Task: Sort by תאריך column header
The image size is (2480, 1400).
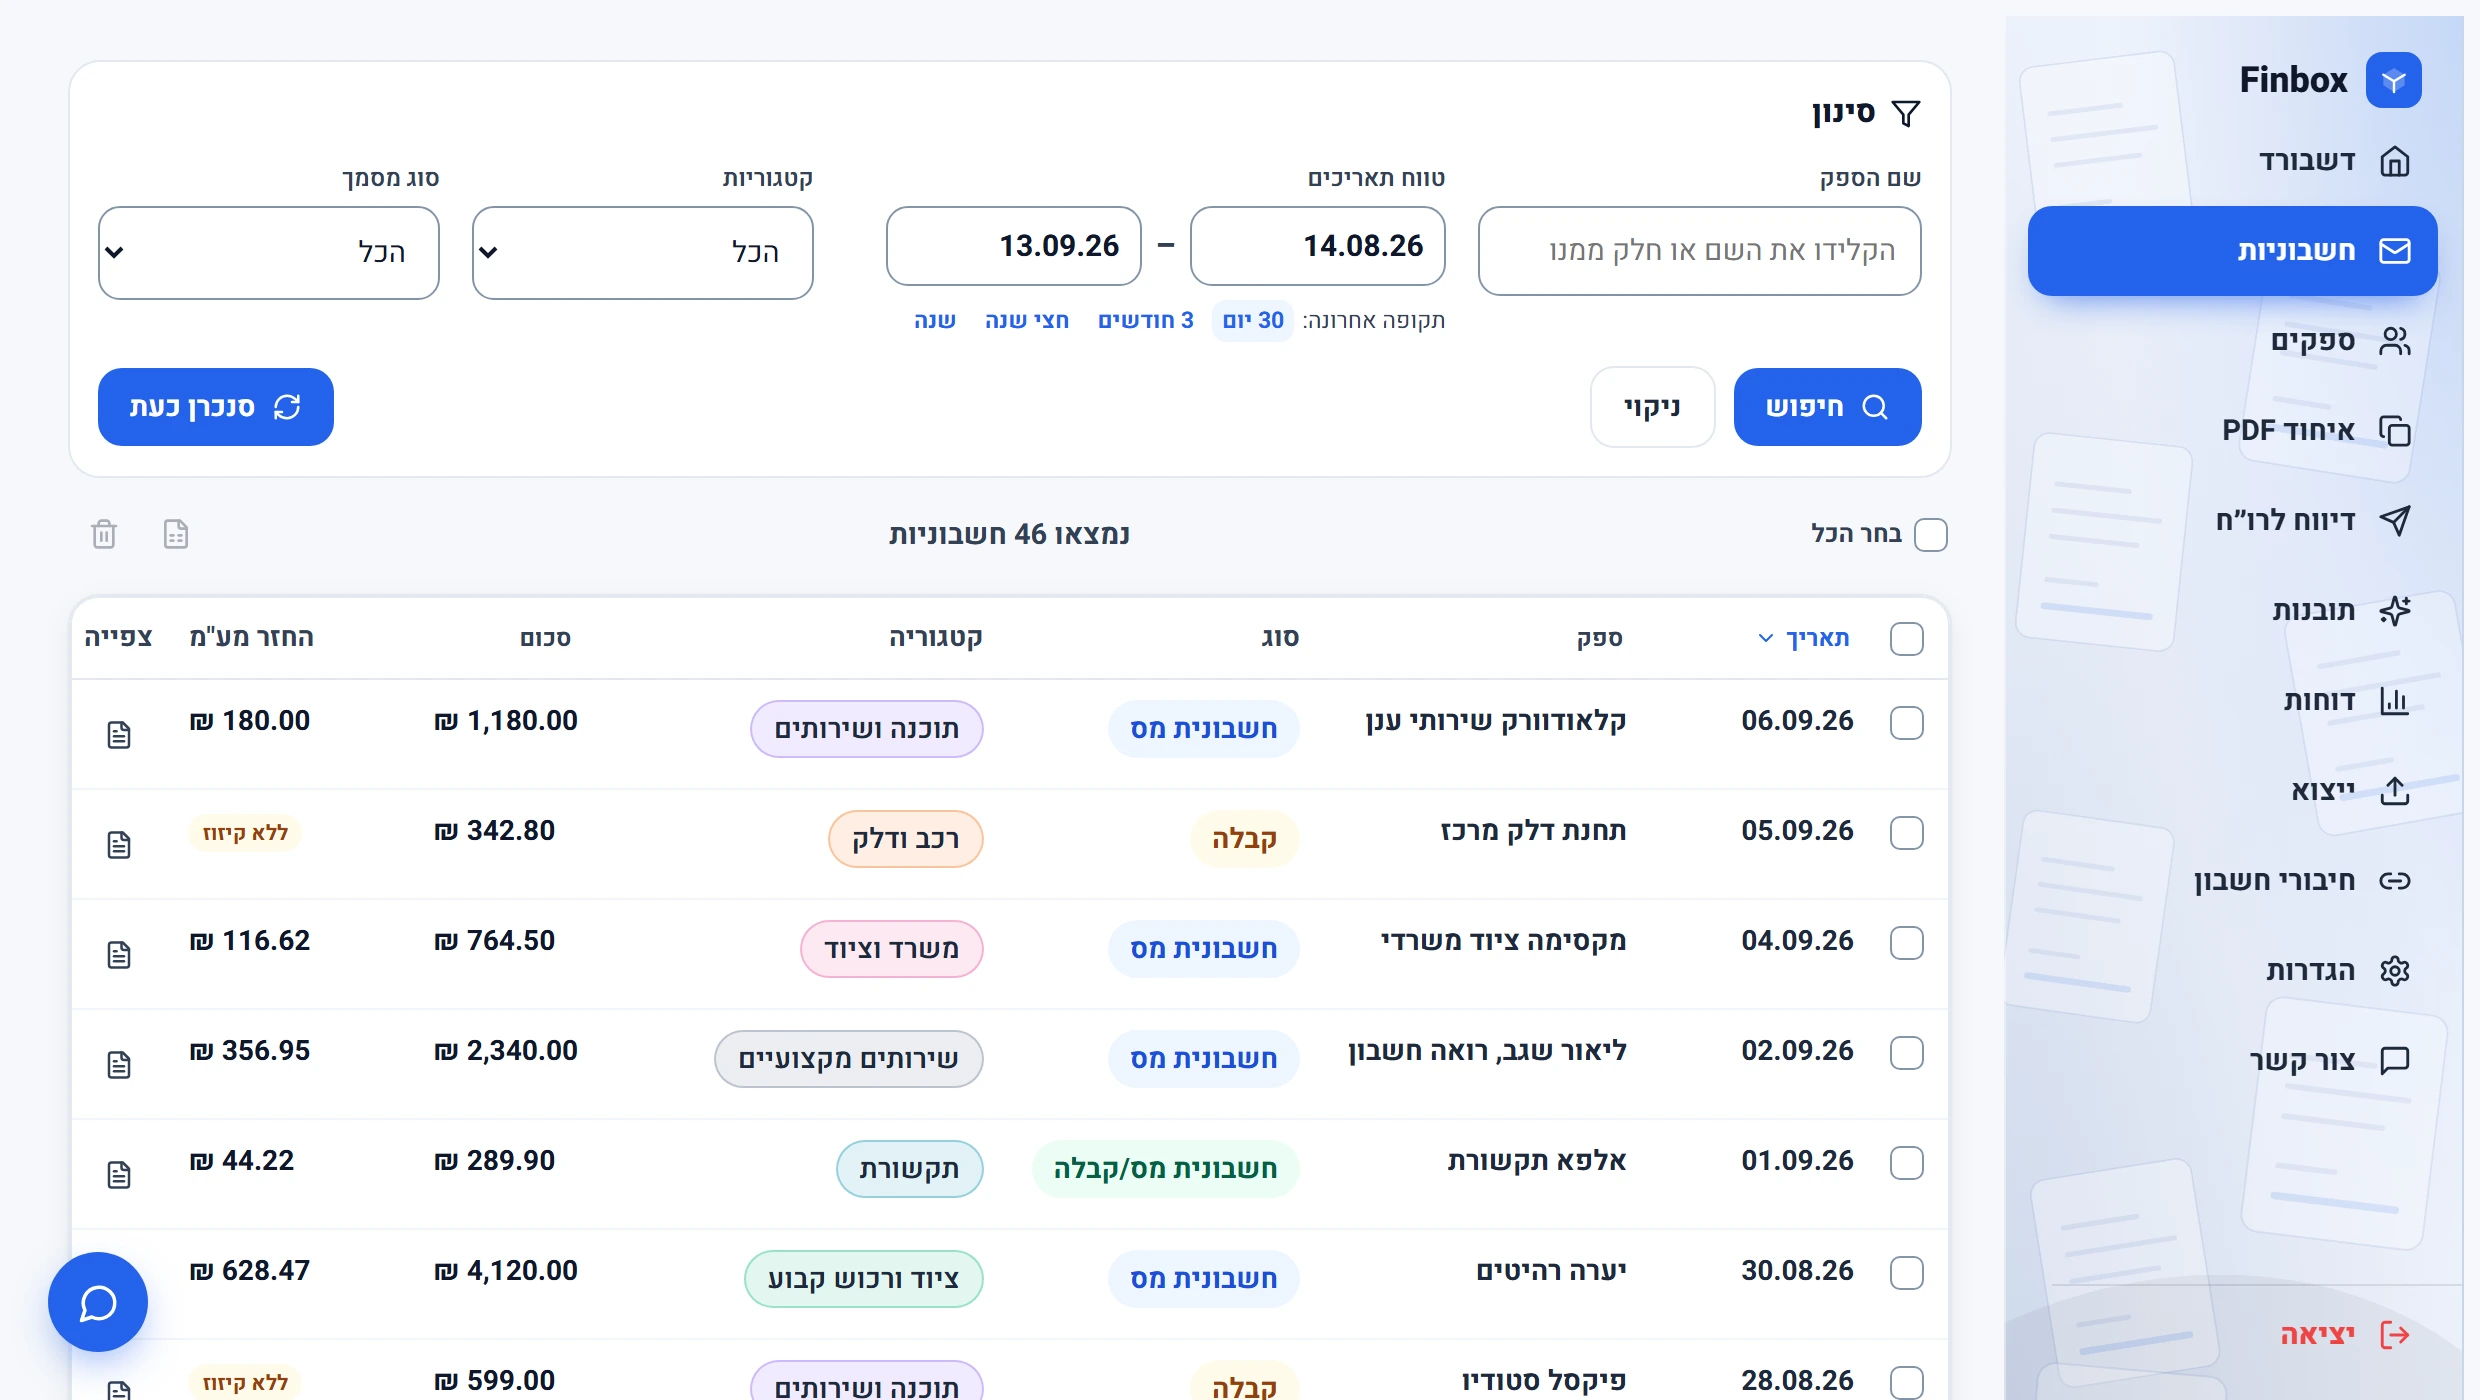Action: coord(1804,638)
